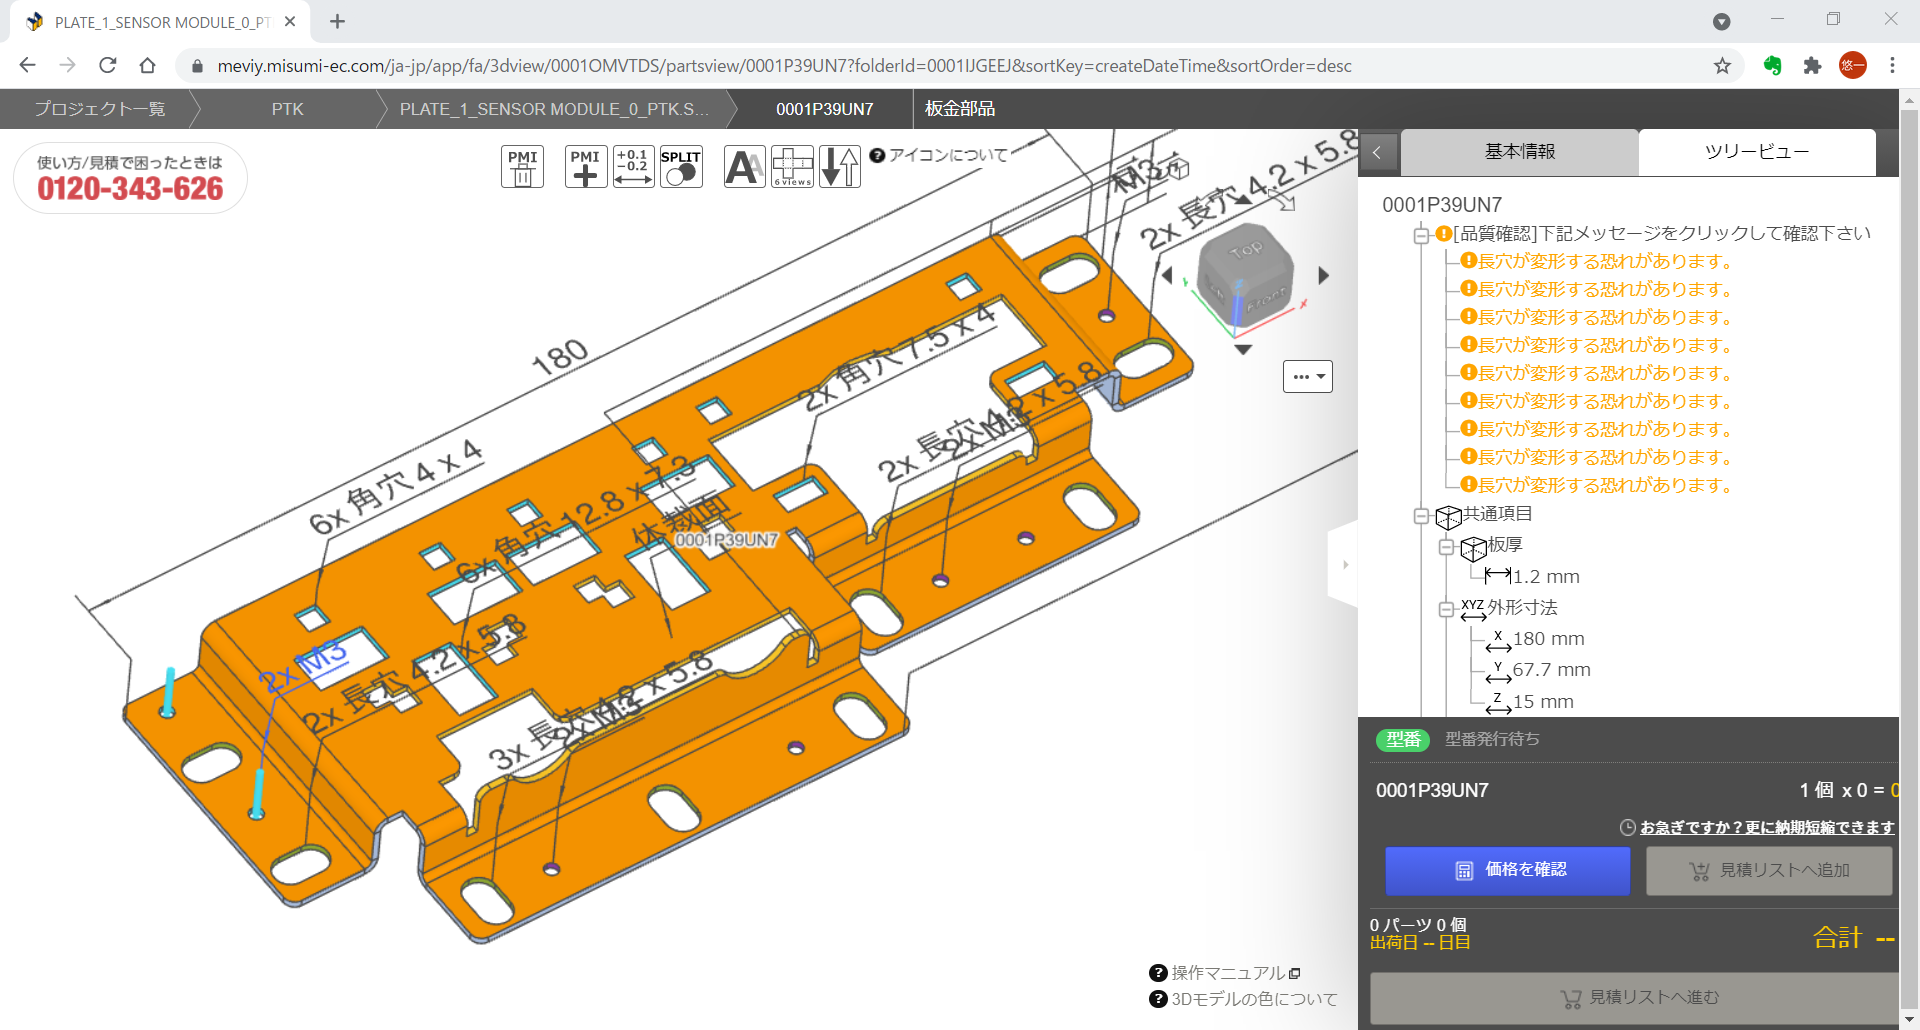This screenshot has width=1920, height=1030.
Task: Click the large A text size icon
Action: [744, 167]
